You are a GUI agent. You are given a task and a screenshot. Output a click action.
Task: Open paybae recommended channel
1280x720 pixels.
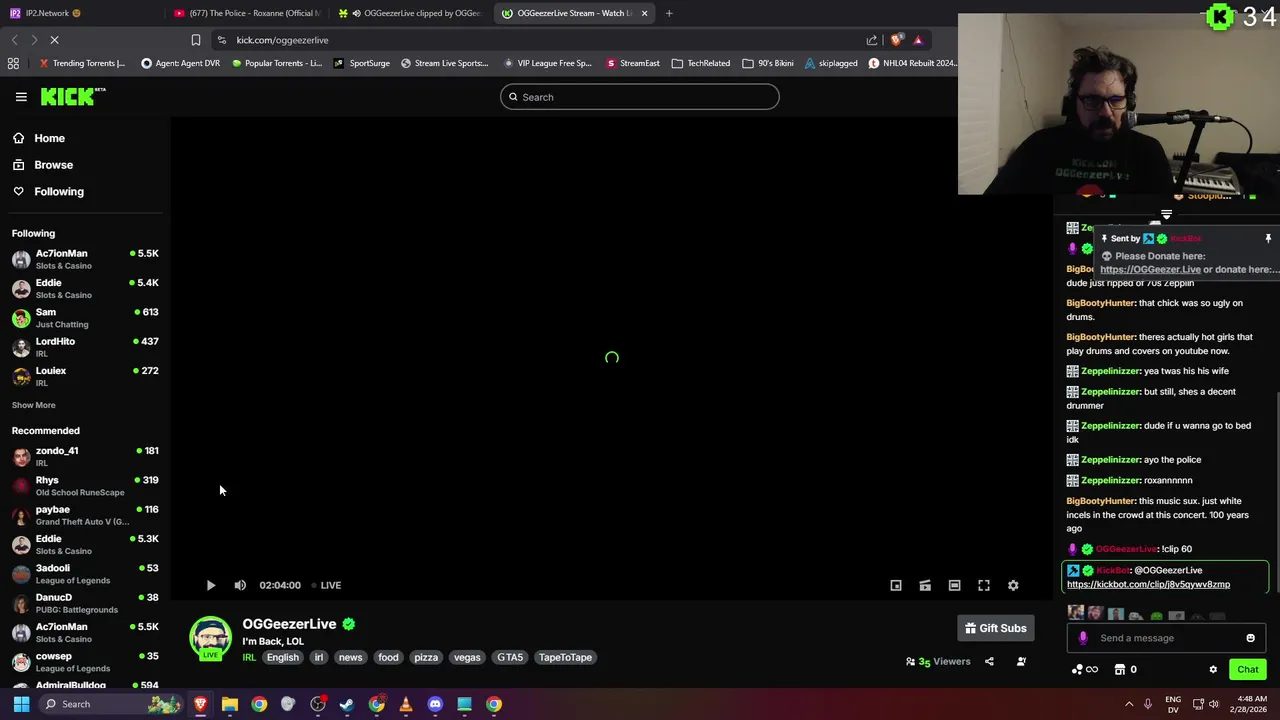(x=85, y=515)
